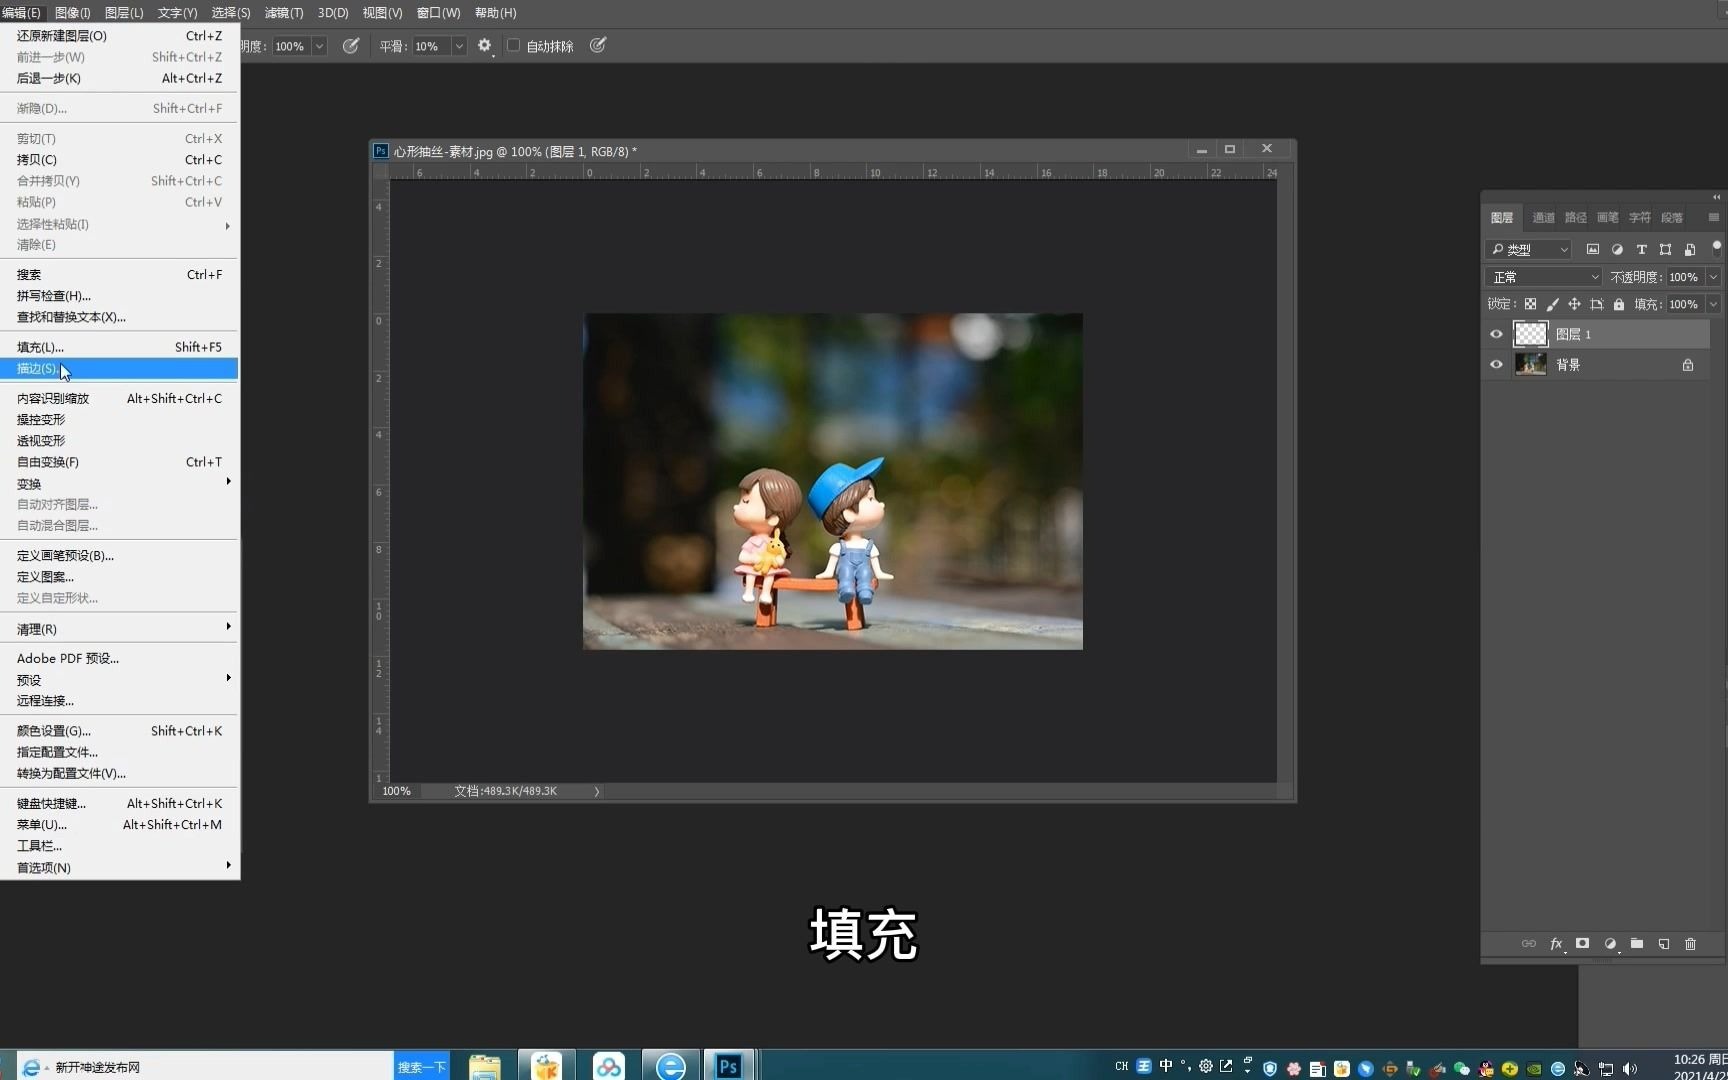Click the smoothing options gear icon
Viewport: 1728px width, 1080px height.
tap(485, 45)
